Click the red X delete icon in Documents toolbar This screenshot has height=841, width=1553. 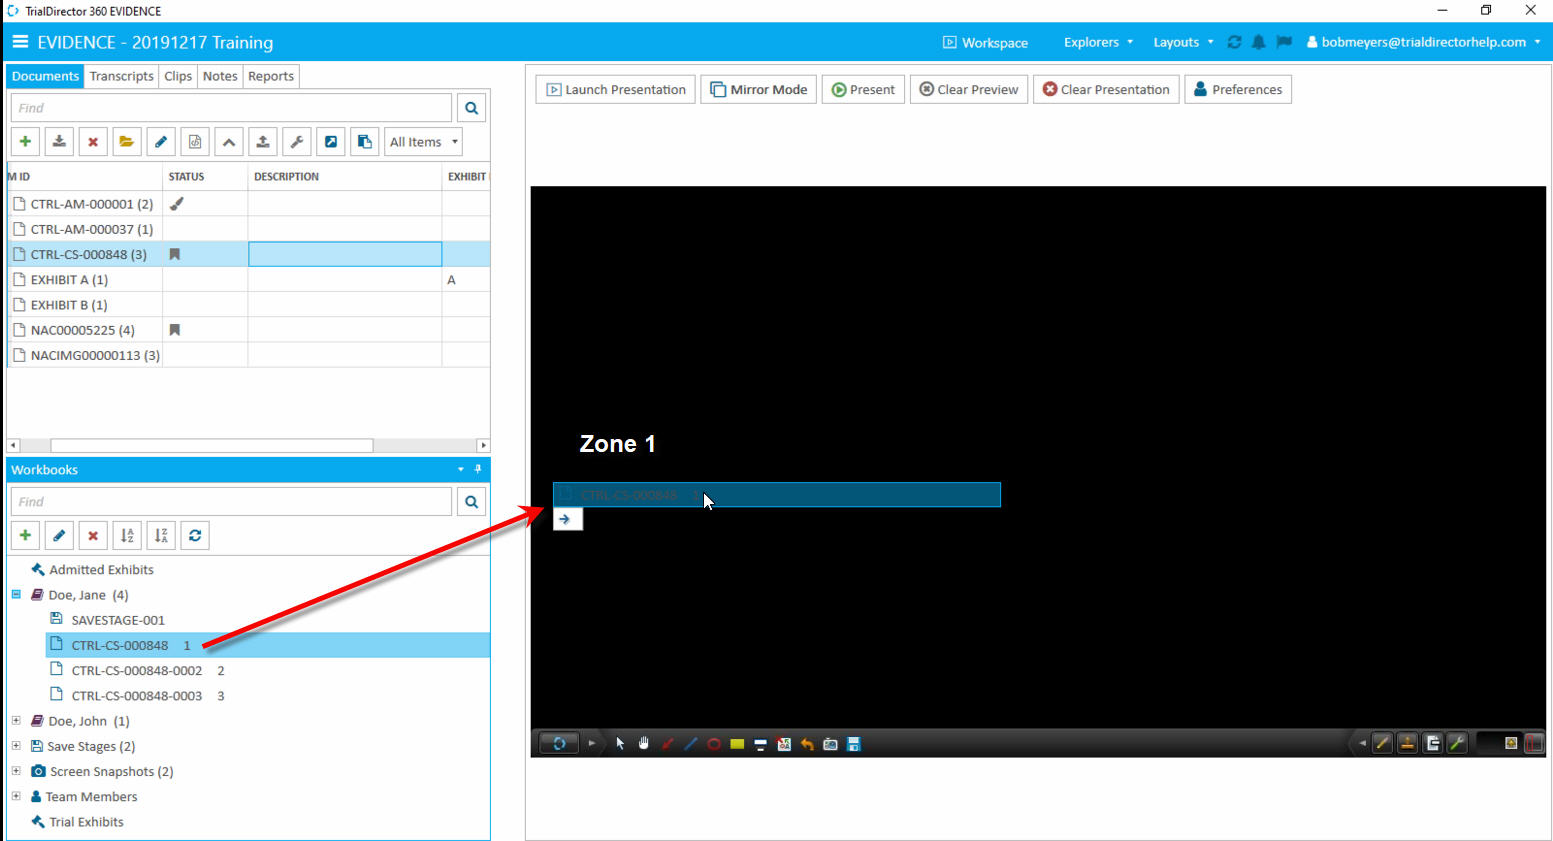point(93,142)
